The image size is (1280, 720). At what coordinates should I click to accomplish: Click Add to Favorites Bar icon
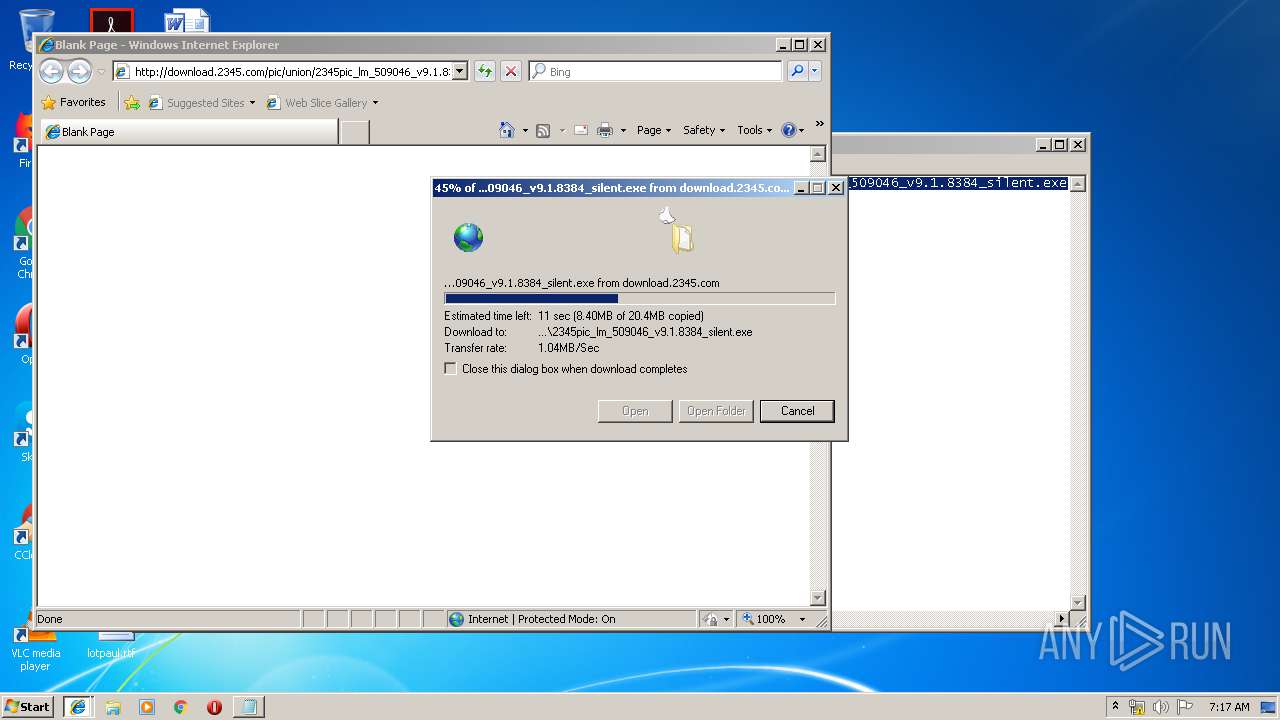coord(132,102)
